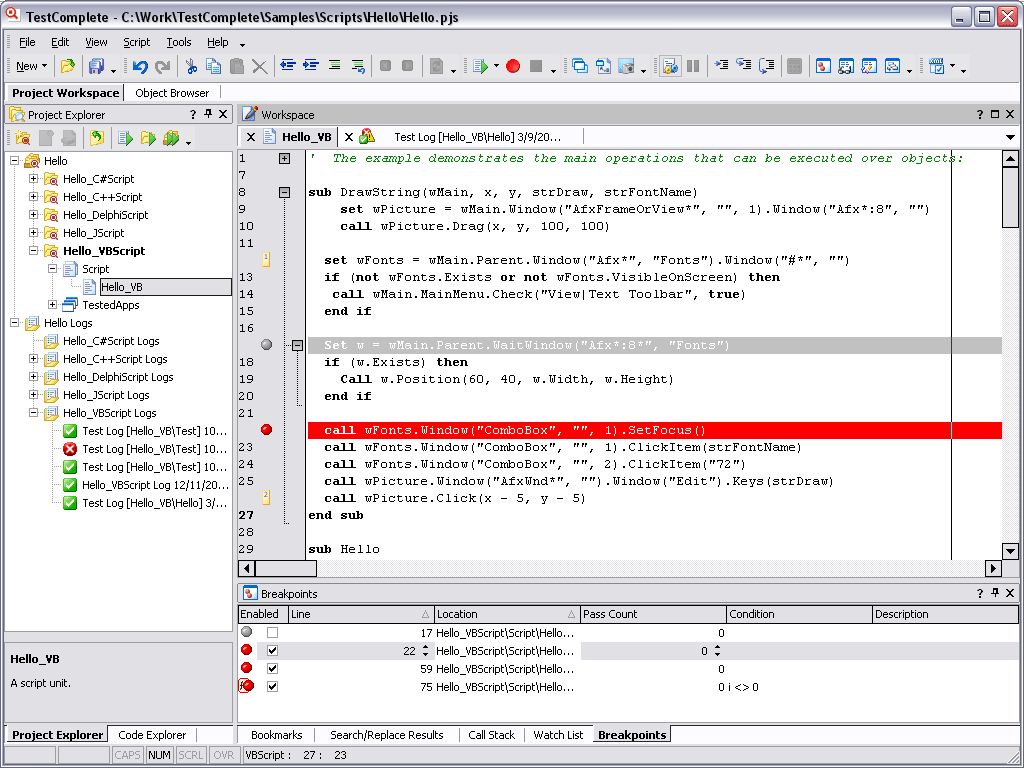Switch to the Code Explorer tab
Viewport: 1024px width, 768px height.
(x=152, y=735)
